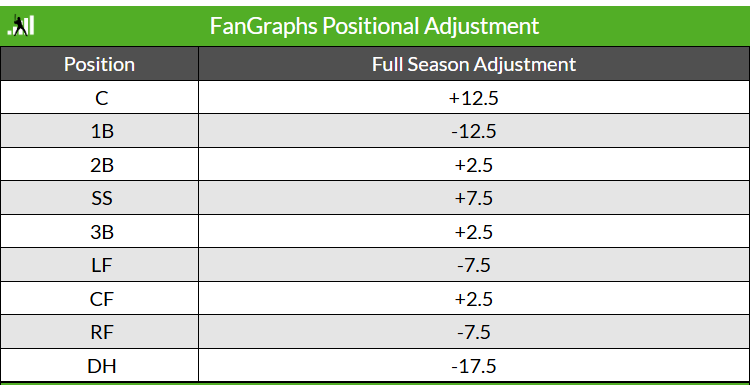754x385 pixels.
Task: Select the 1B position cell
Action: [x=100, y=131]
